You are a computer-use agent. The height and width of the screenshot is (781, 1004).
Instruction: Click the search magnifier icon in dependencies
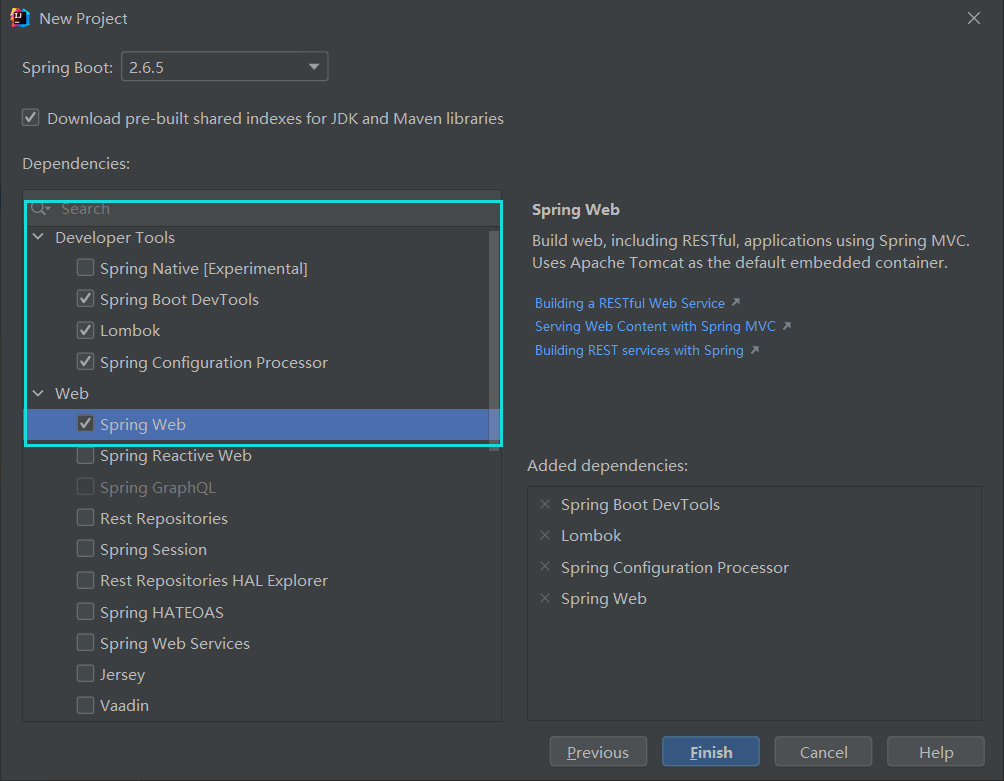[x=38, y=209]
